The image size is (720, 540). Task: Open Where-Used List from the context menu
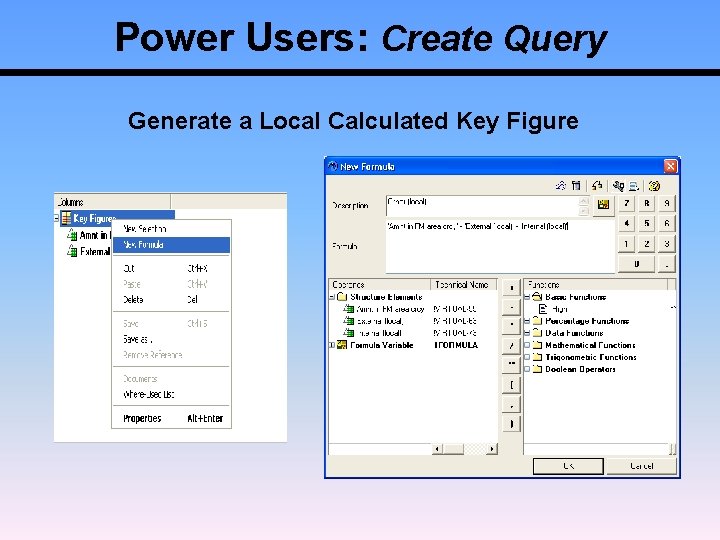[171, 394]
